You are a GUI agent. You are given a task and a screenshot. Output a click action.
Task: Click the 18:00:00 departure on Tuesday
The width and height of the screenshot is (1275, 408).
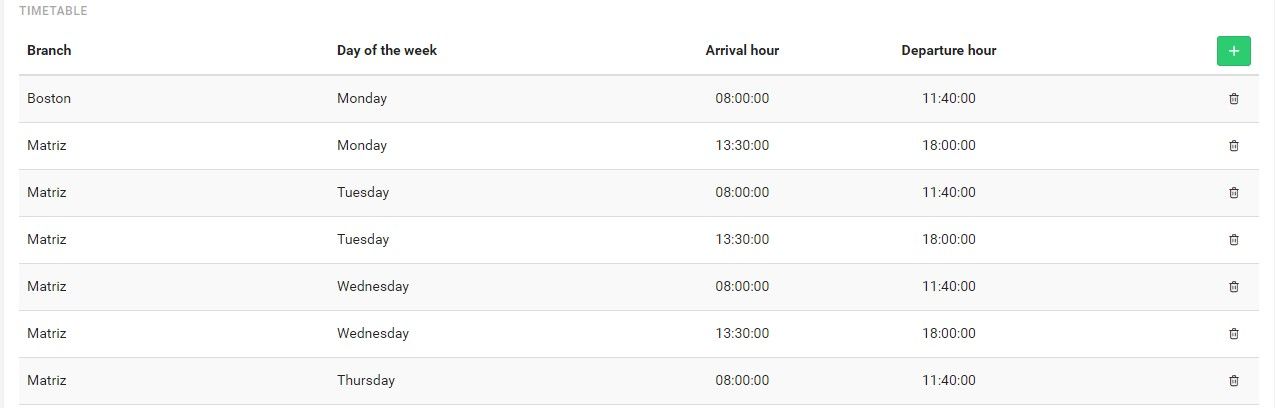[x=949, y=239]
